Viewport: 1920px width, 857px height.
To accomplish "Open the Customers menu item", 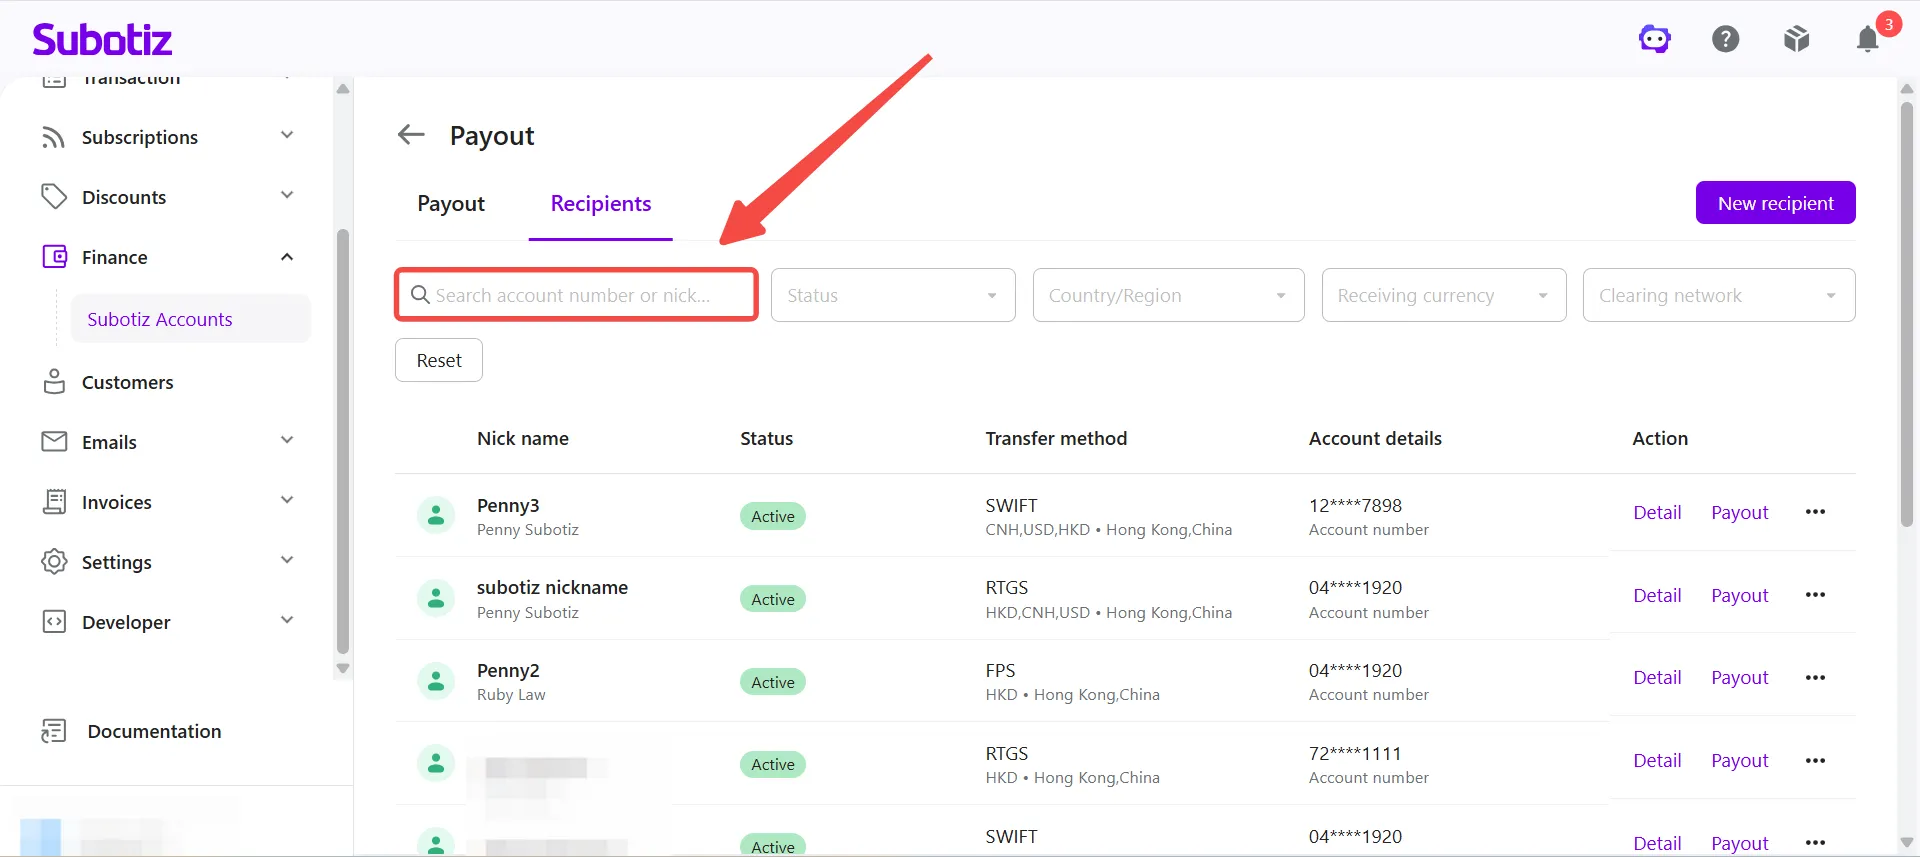I will click(127, 382).
